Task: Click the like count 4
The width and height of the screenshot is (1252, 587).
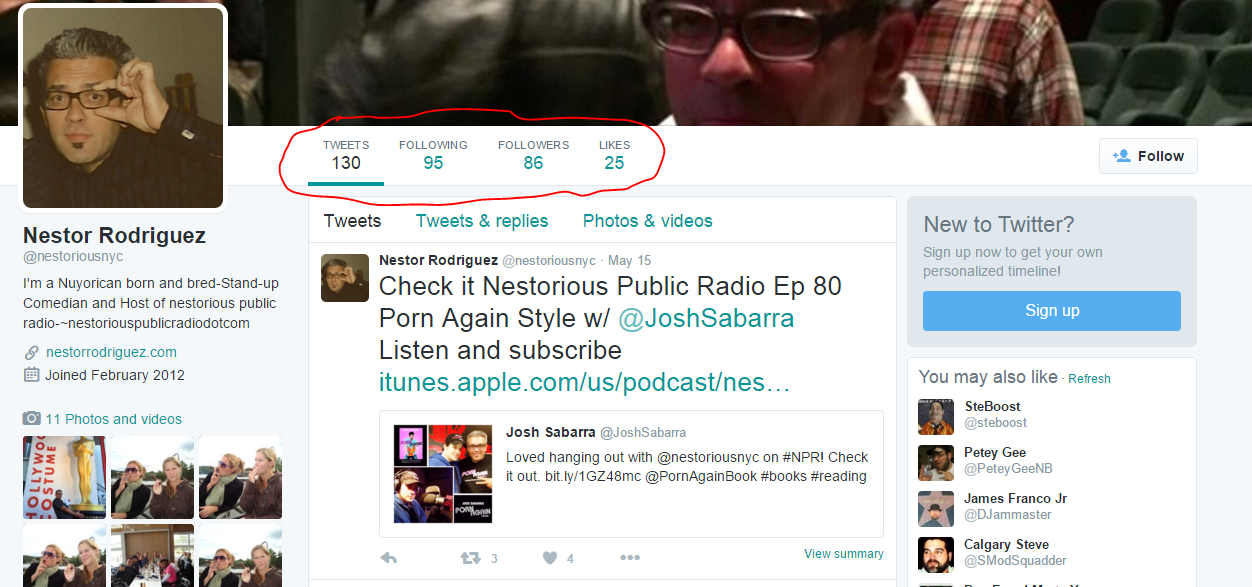Action: pyautogui.click(x=570, y=559)
